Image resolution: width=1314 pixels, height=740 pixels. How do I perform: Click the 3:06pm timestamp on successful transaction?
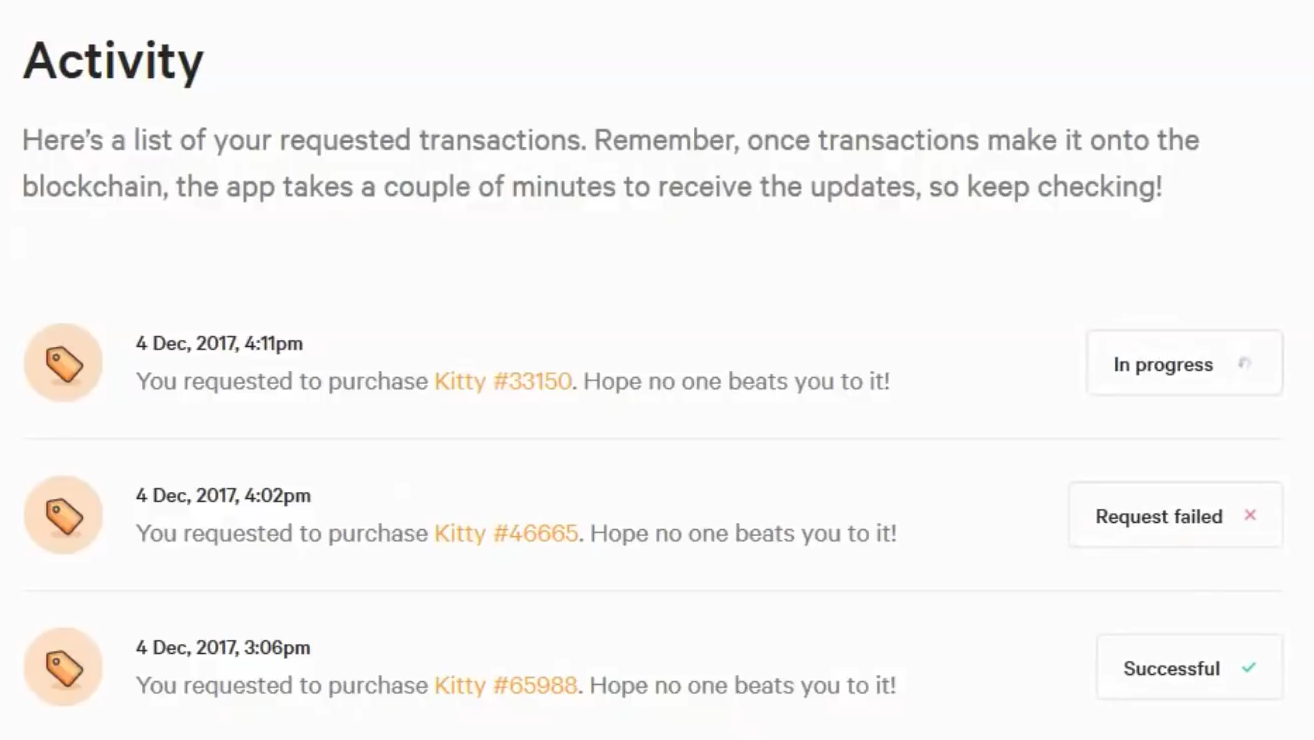(x=222, y=647)
